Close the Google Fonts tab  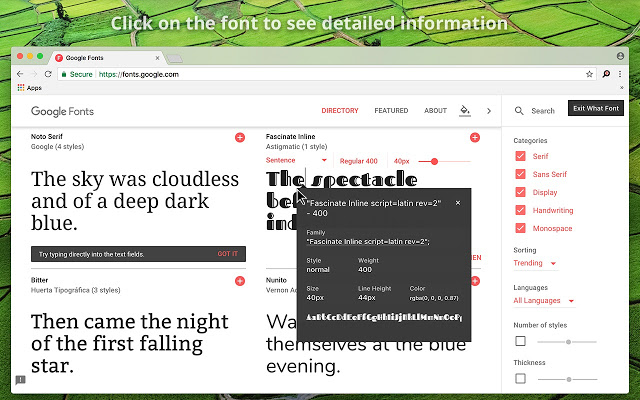click(x=157, y=58)
